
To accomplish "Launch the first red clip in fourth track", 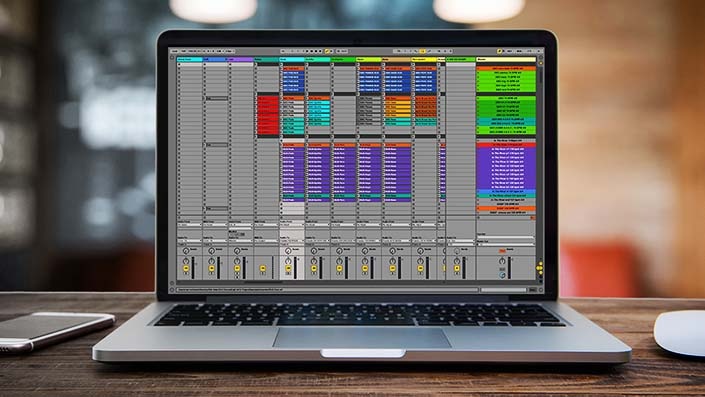I will click(x=268, y=98).
